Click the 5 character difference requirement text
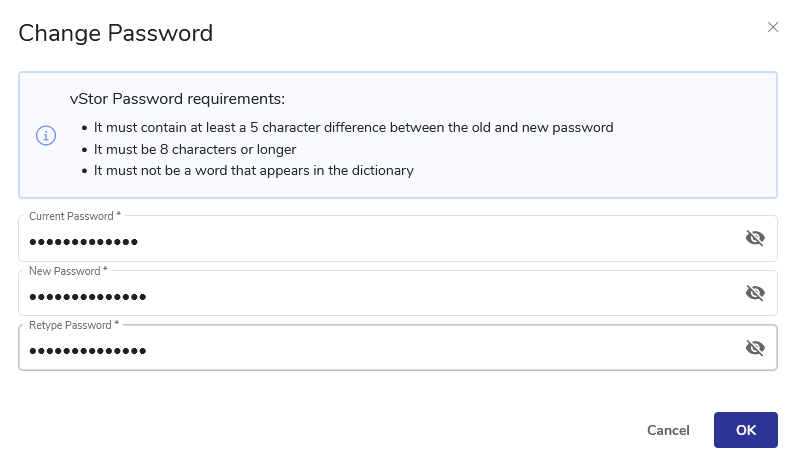Screen dimensions: 794x465 353,128
